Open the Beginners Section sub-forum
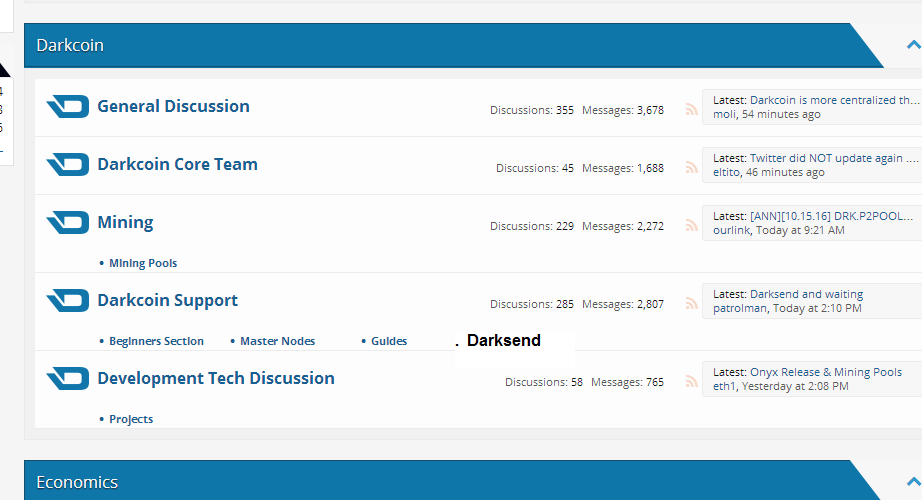The width and height of the screenshot is (922, 500). (x=156, y=341)
